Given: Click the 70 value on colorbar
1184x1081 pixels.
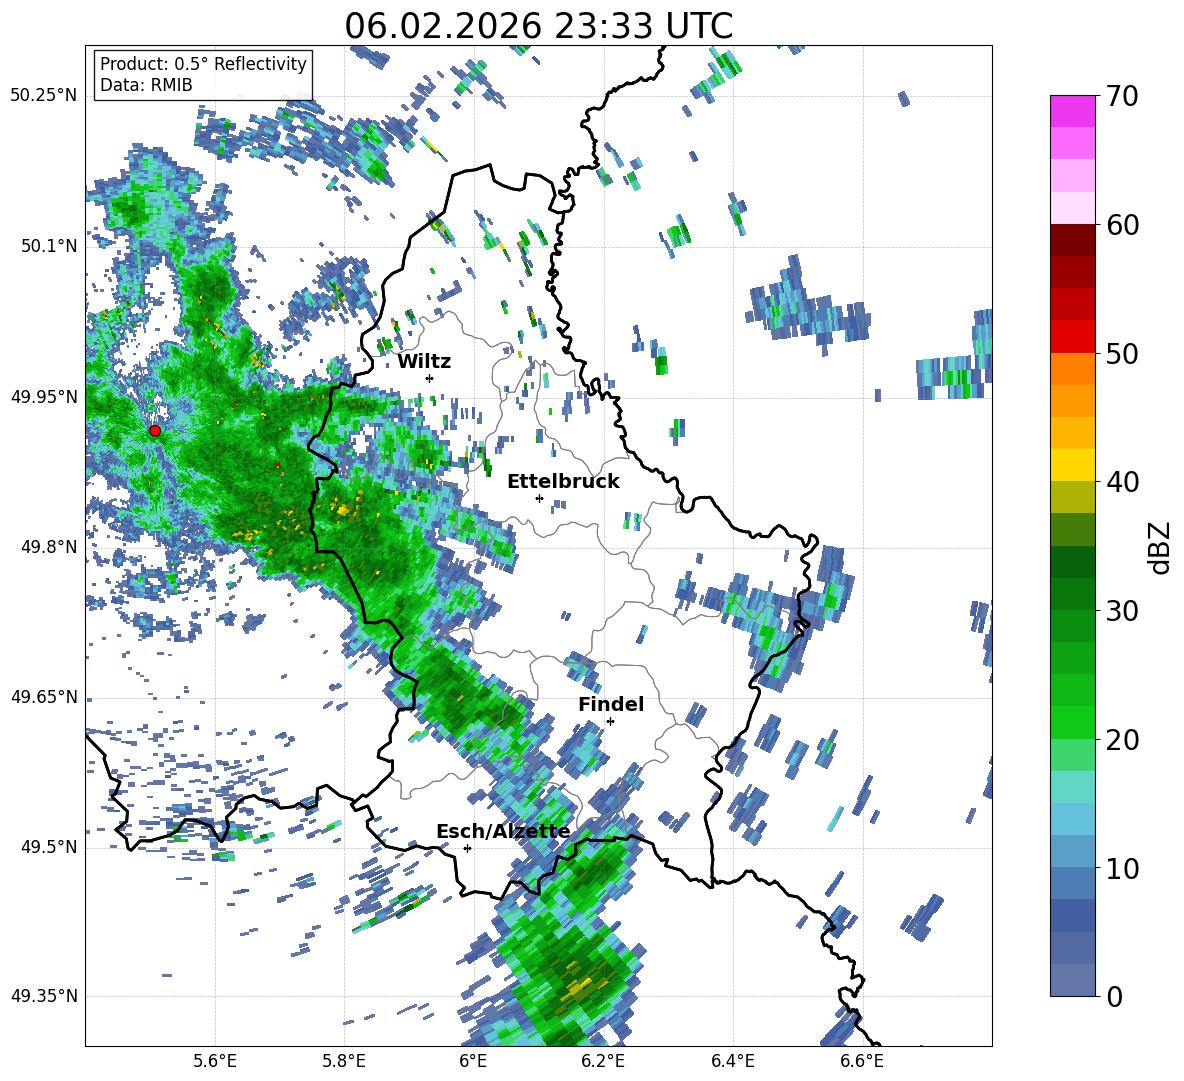Looking at the screenshot, I should point(1122,97).
